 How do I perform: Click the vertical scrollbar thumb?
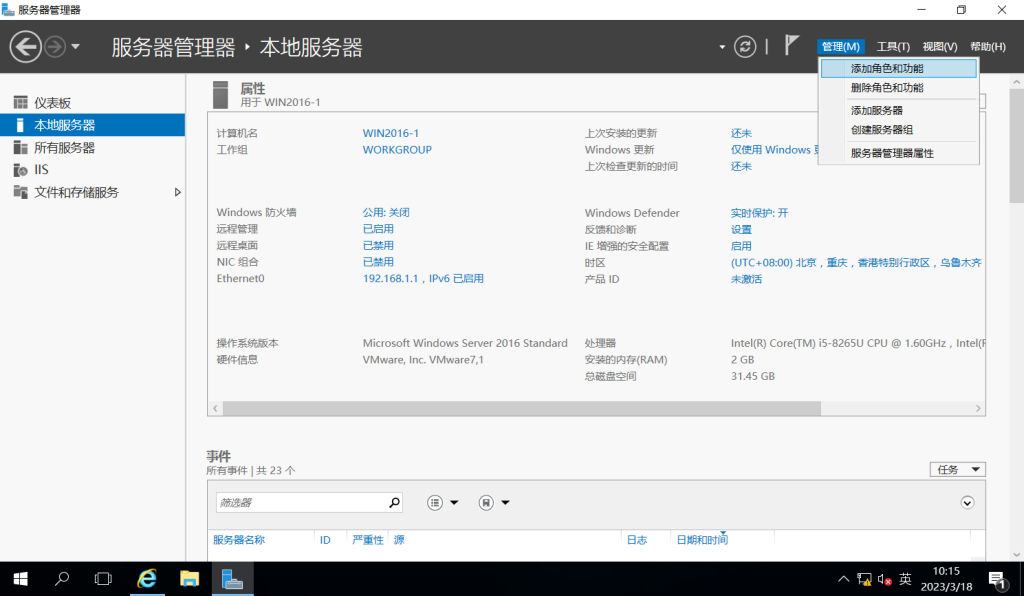[1016, 147]
